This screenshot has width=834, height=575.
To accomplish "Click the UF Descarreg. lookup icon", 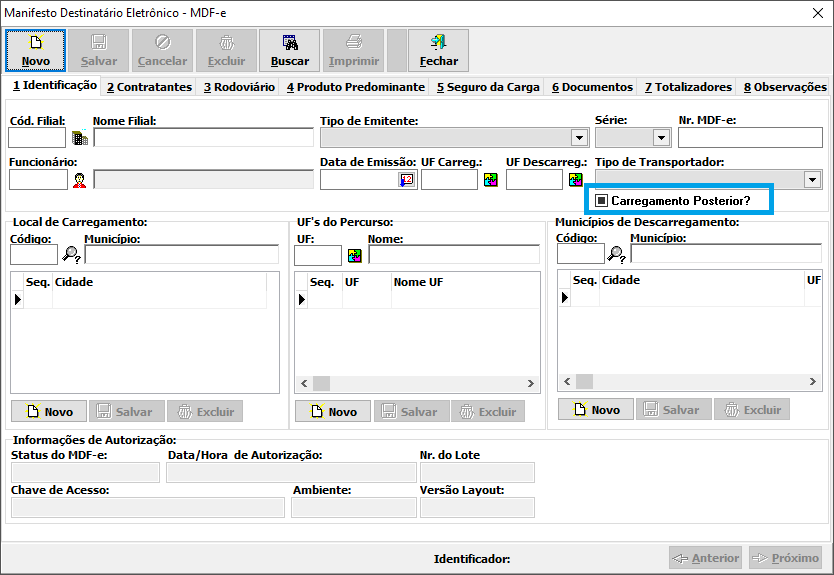I will [x=576, y=180].
